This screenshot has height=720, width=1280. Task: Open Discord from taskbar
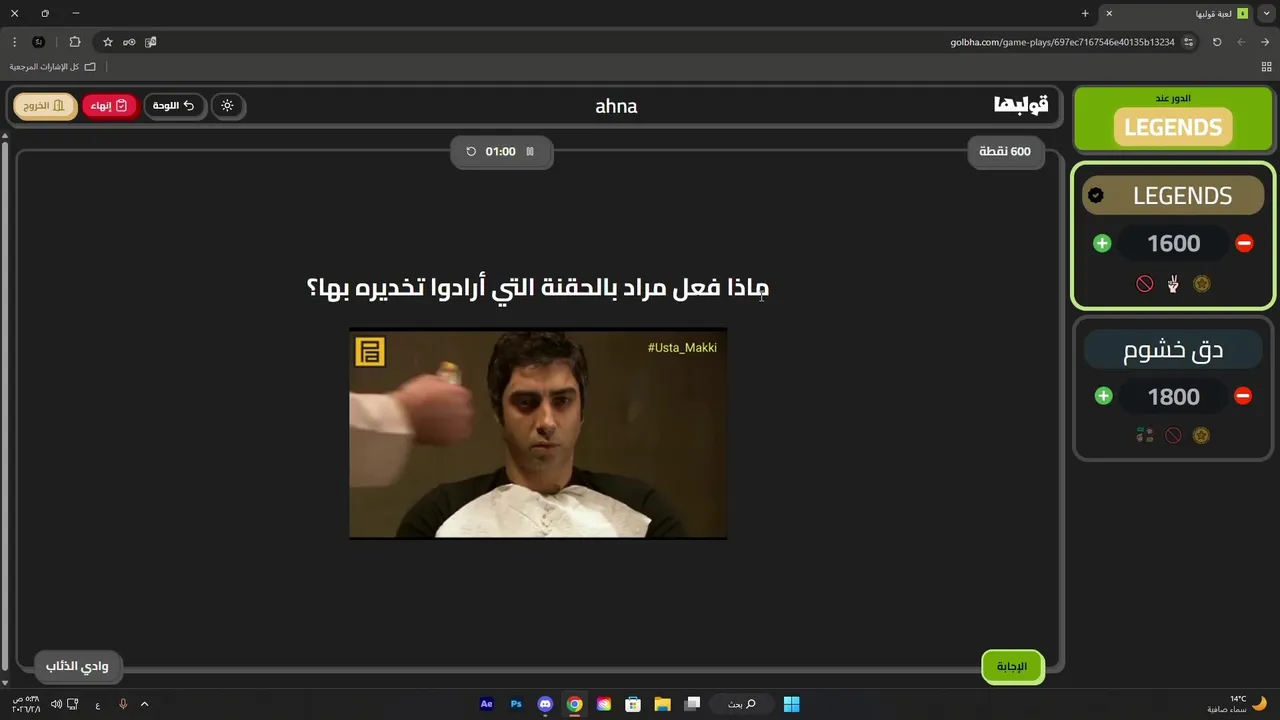[x=545, y=704]
